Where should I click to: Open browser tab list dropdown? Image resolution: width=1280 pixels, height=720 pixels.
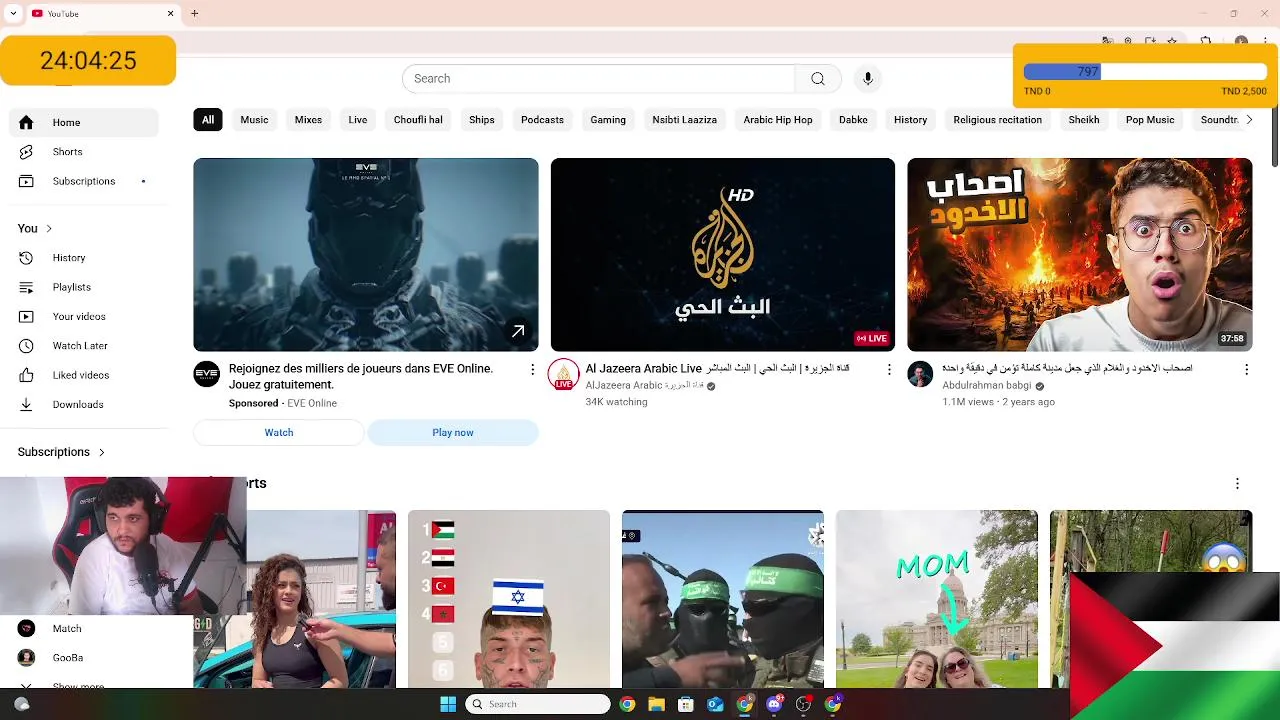click(14, 13)
